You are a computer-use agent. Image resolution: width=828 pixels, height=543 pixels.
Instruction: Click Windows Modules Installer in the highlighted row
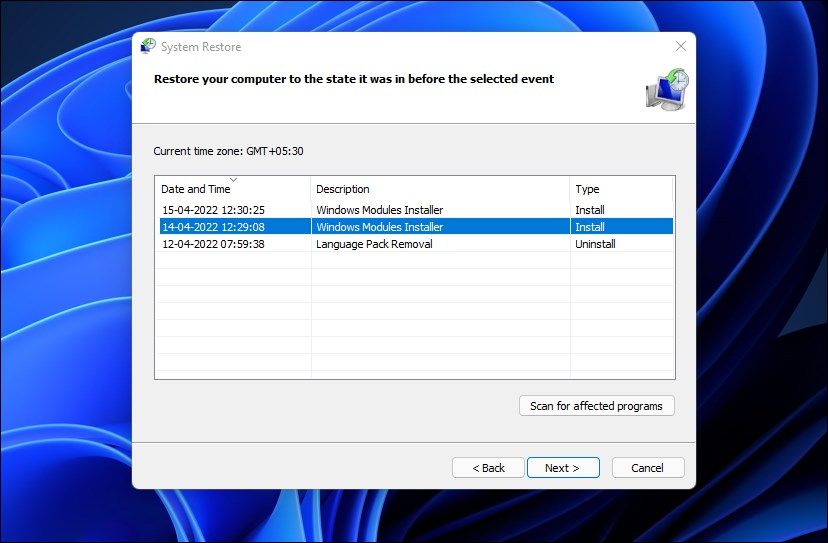[x=379, y=227]
